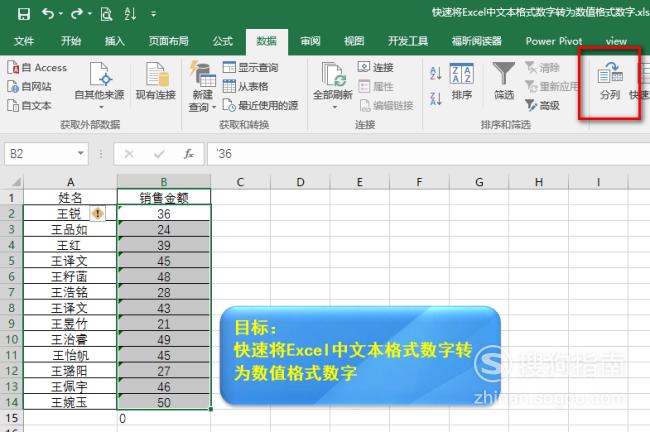Switch to the 插入 tab

(x=114, y=41)
